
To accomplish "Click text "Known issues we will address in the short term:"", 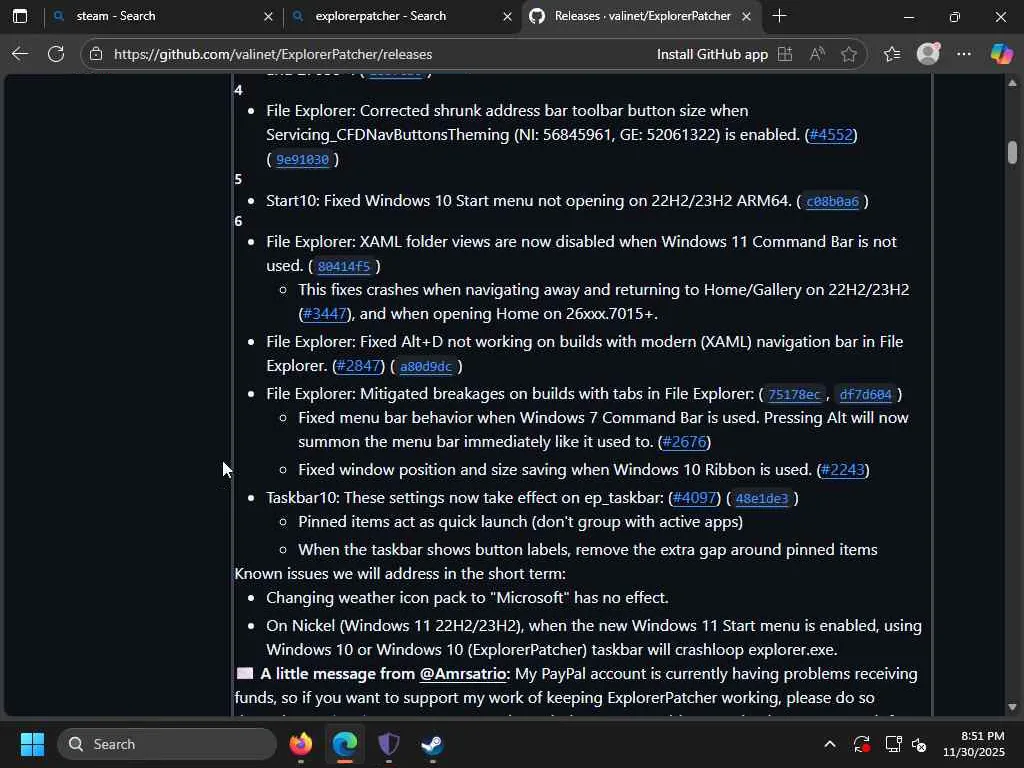I will (x=400, y=573).
